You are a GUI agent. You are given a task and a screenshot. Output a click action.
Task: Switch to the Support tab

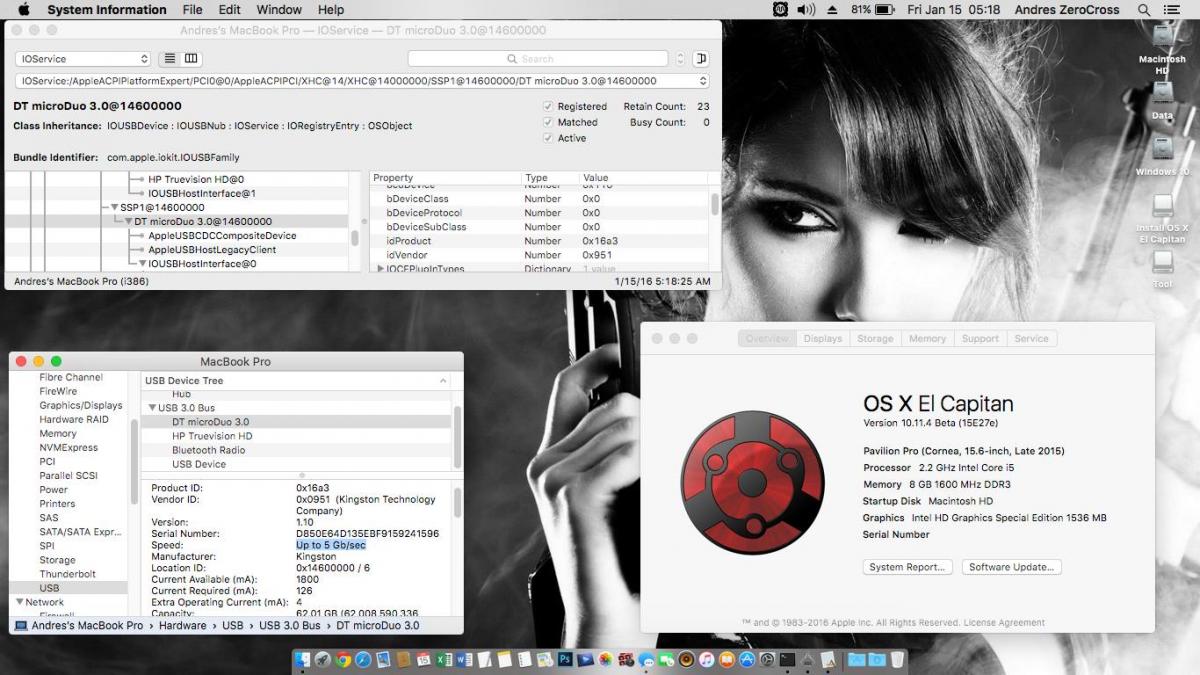click(x=980, y=339)
